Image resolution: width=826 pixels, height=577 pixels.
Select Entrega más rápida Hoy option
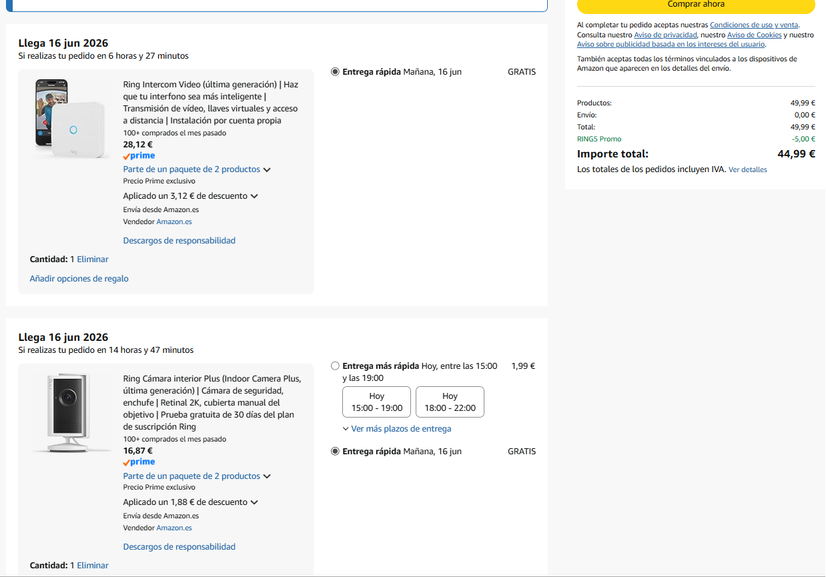335,366
